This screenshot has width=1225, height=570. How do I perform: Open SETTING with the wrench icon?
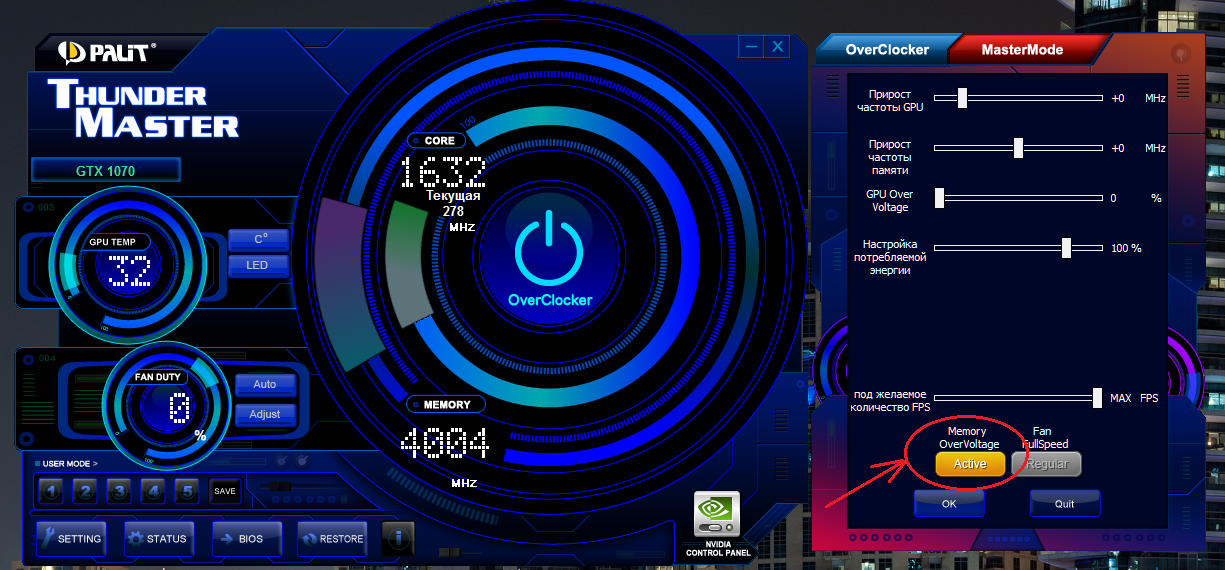click(x=71, y=538)
